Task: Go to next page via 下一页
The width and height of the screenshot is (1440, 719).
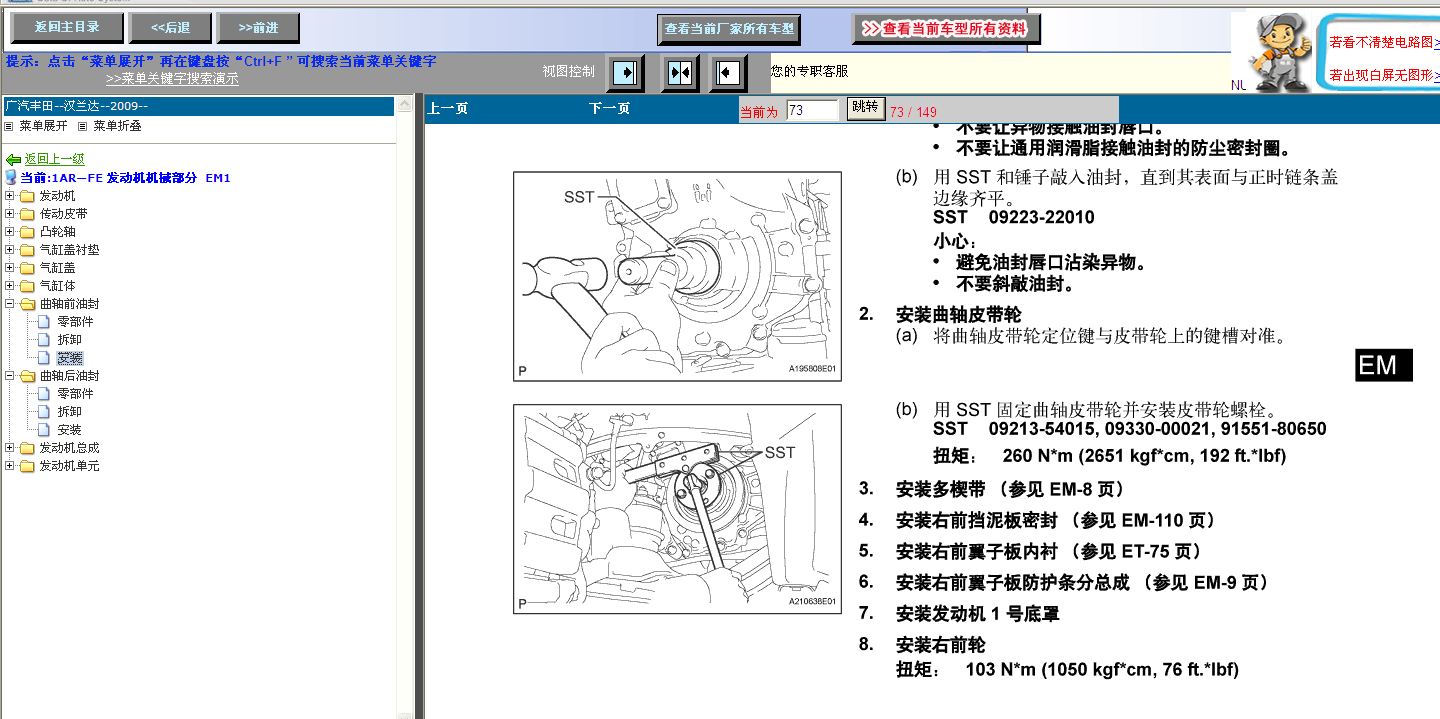Action: click(x=609, y=109)
